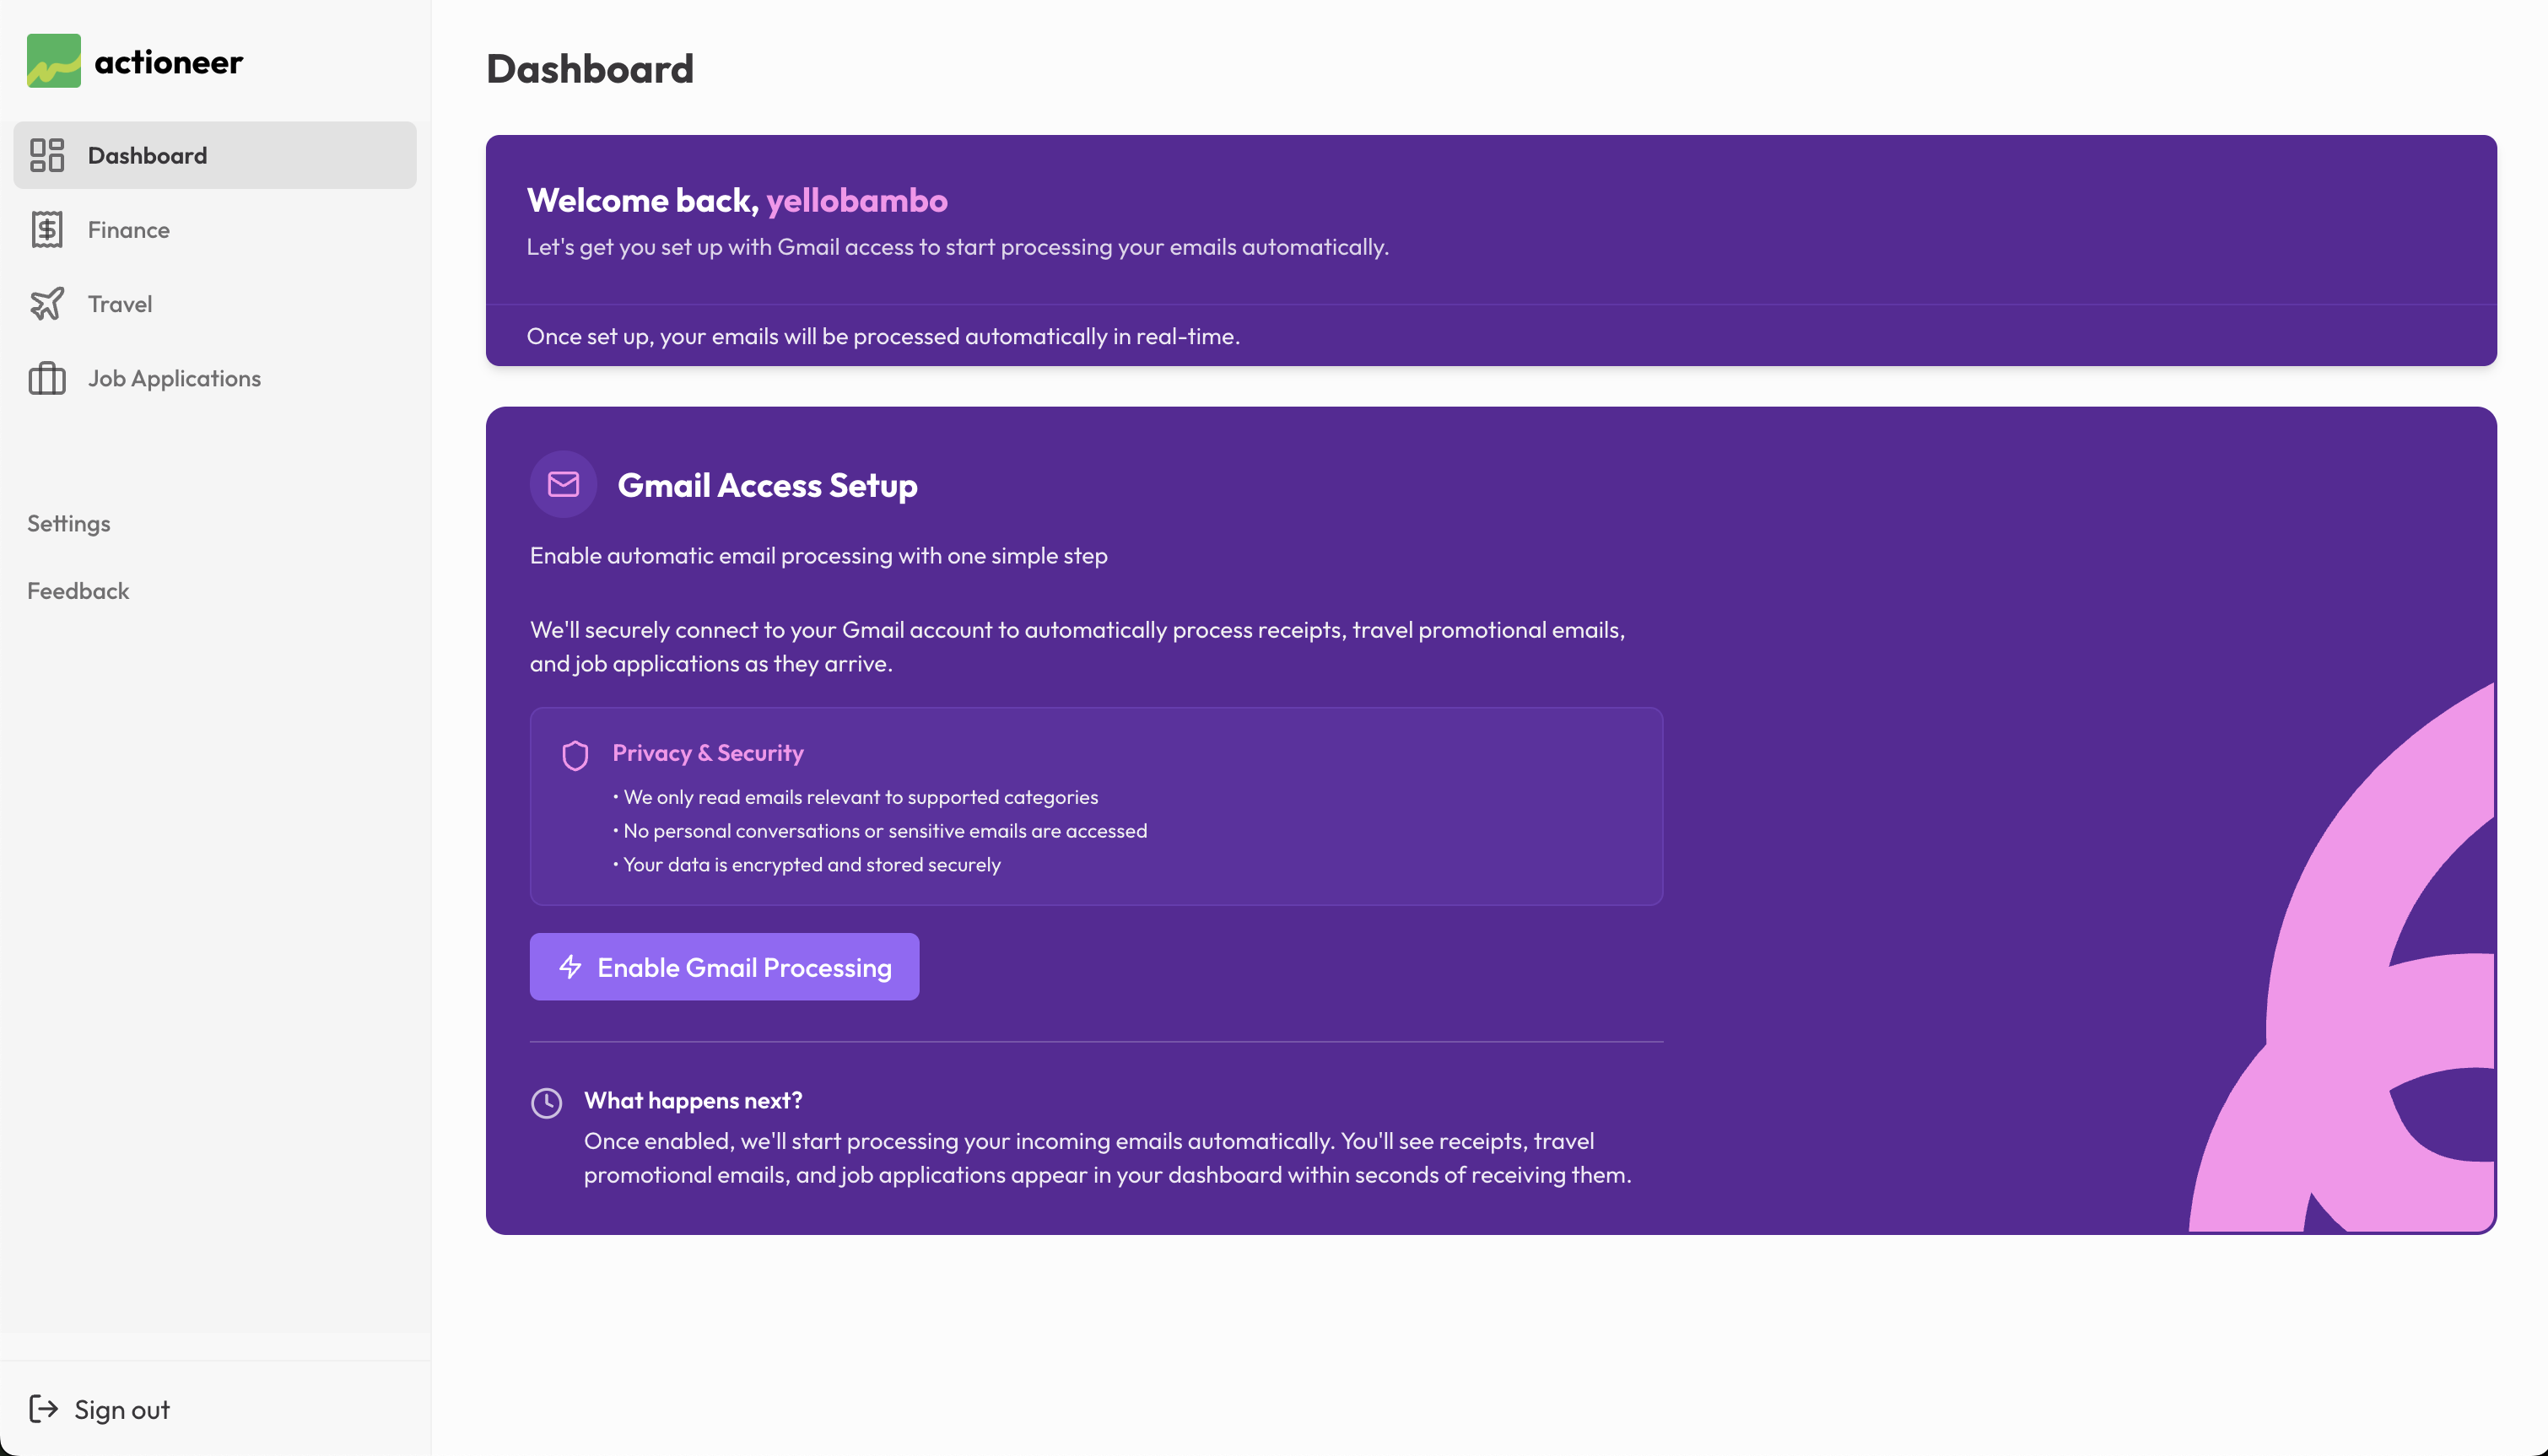2548x1456 pixels.
Task: Click the lightning bolt icon on Enable button
Action: click(x=570, y=967)
